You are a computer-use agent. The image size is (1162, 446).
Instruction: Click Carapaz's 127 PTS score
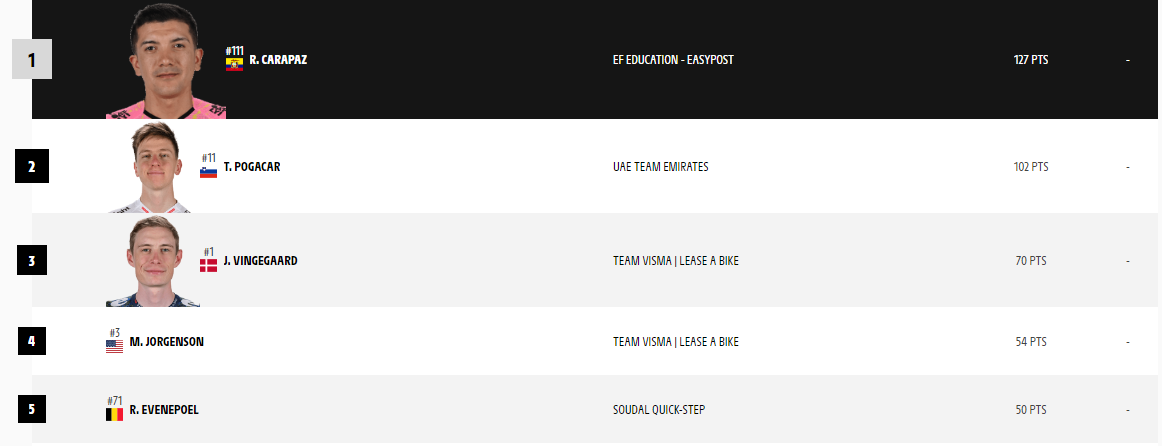1031,60
